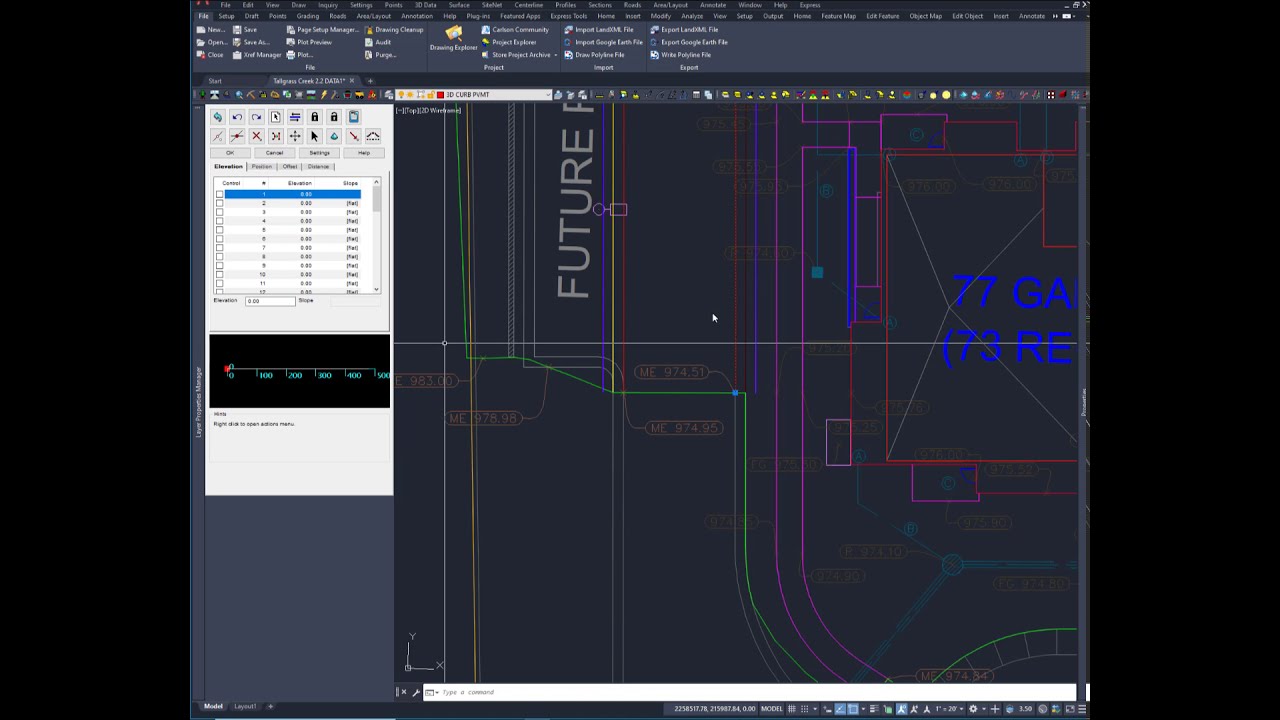Close the Tallgrass Creek 2.2 DATA1 tab

point(350,81)
